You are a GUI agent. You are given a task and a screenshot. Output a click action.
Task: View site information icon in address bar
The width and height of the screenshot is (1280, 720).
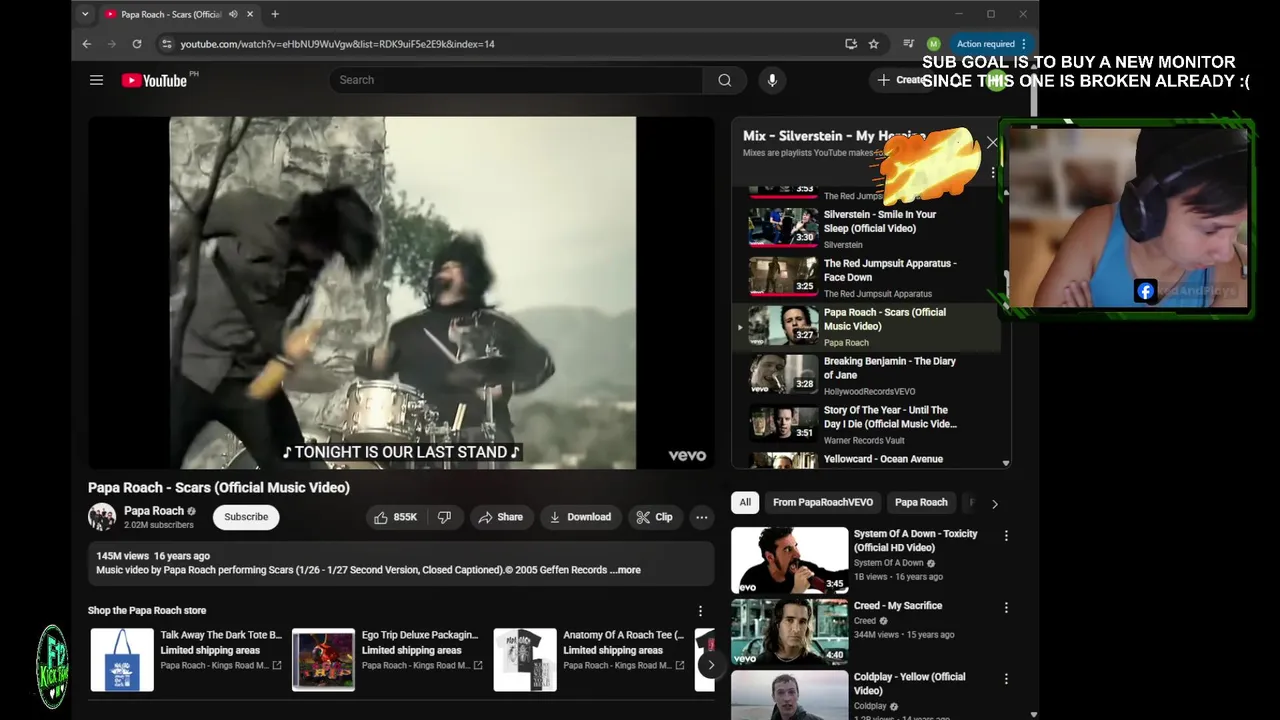coord(167,44)
